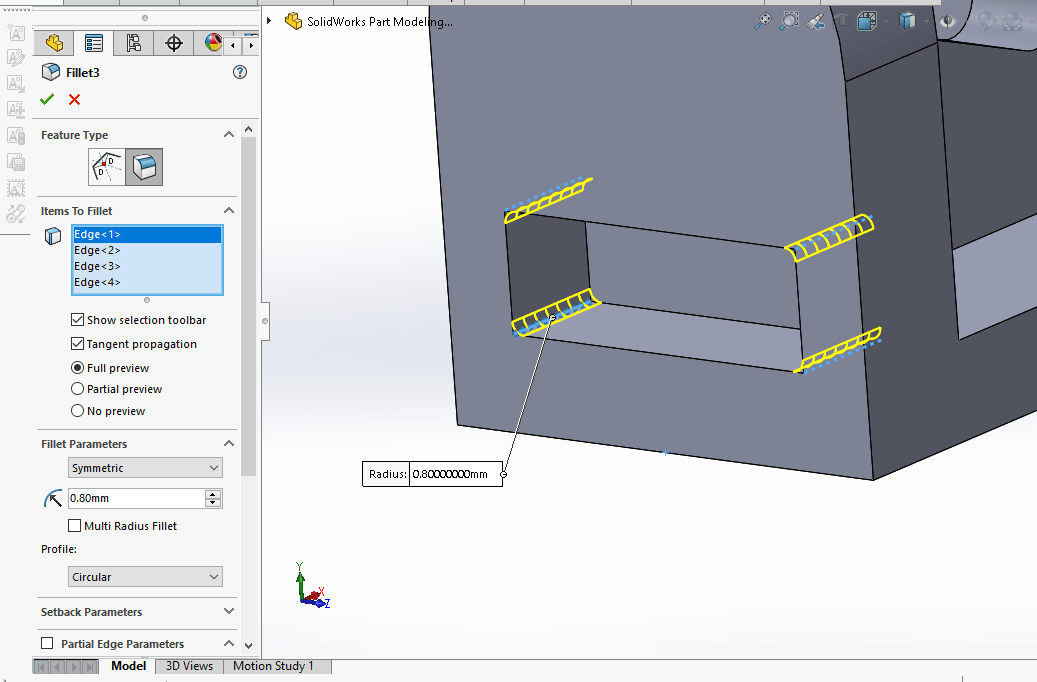
Task: Open the DimXpertManager crosshair tab
Action: pos(174,43)
